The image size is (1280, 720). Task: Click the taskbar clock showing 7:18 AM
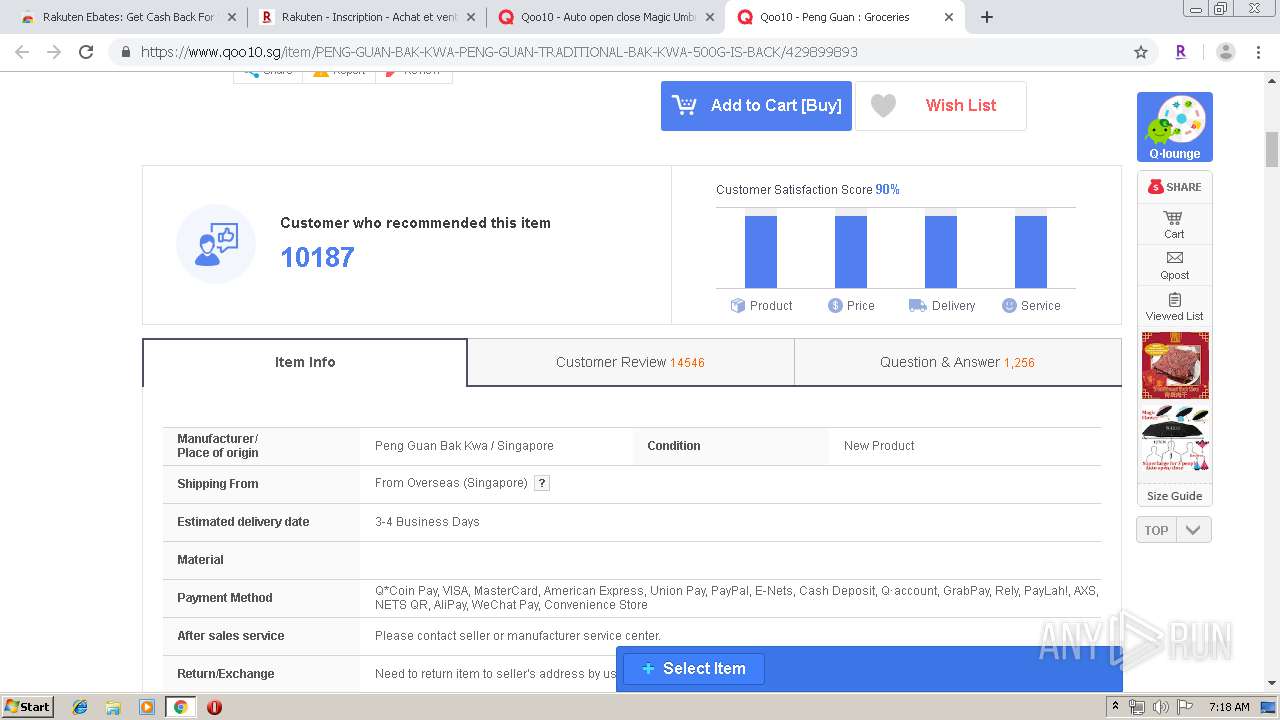[x=1229, y=707]
